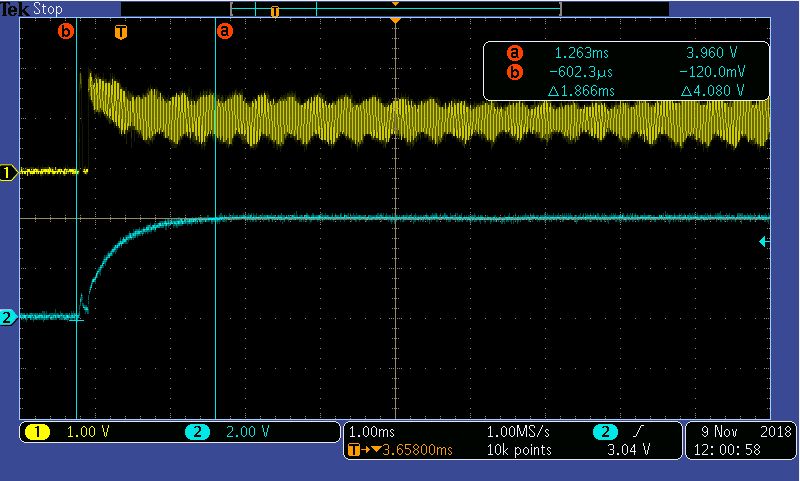Click the cursor 'b' marker above the graticule
The height and width of the screenshot is (481, 800).
(66, 31)
